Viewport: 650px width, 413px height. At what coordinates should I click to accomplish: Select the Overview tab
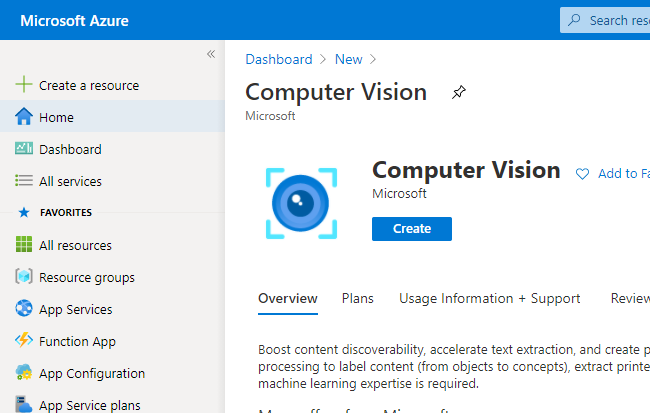(288, 298)
